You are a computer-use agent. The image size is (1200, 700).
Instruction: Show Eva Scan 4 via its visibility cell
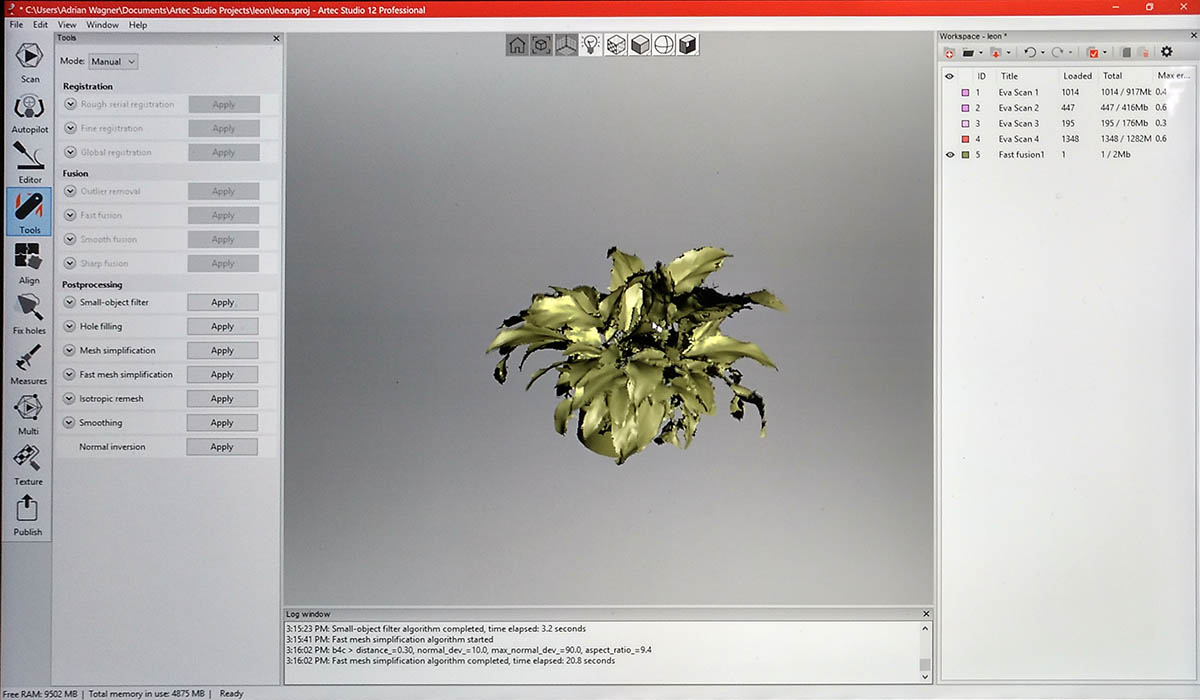pos(950,139)
